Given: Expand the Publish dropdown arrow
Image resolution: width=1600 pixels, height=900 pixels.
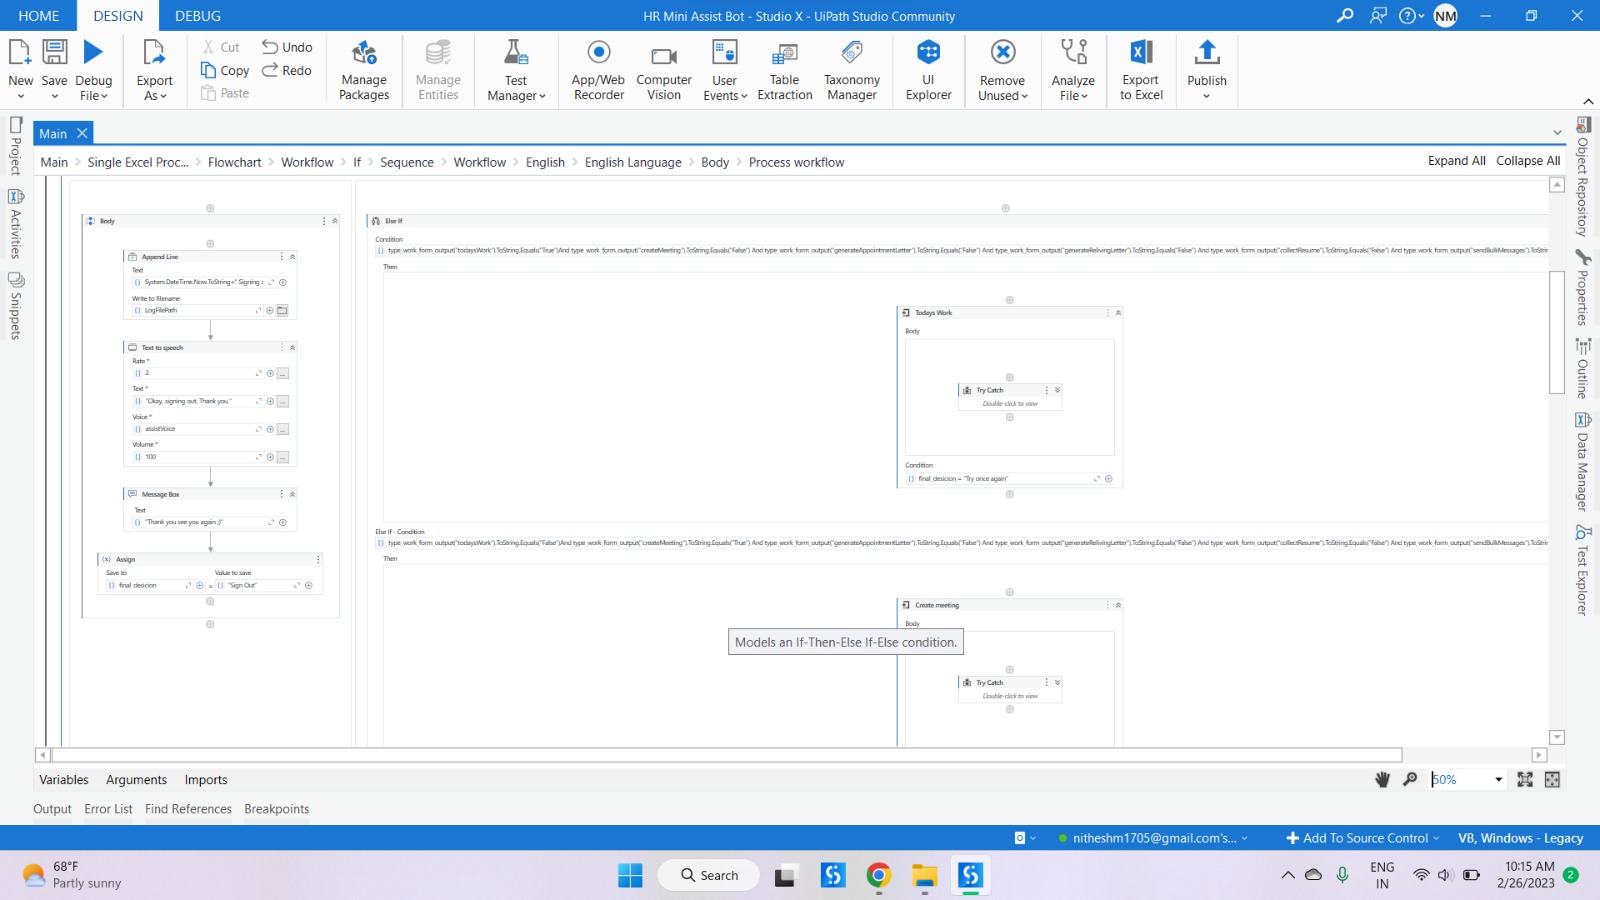Looking at the screenshot, I should [1206, 96].
